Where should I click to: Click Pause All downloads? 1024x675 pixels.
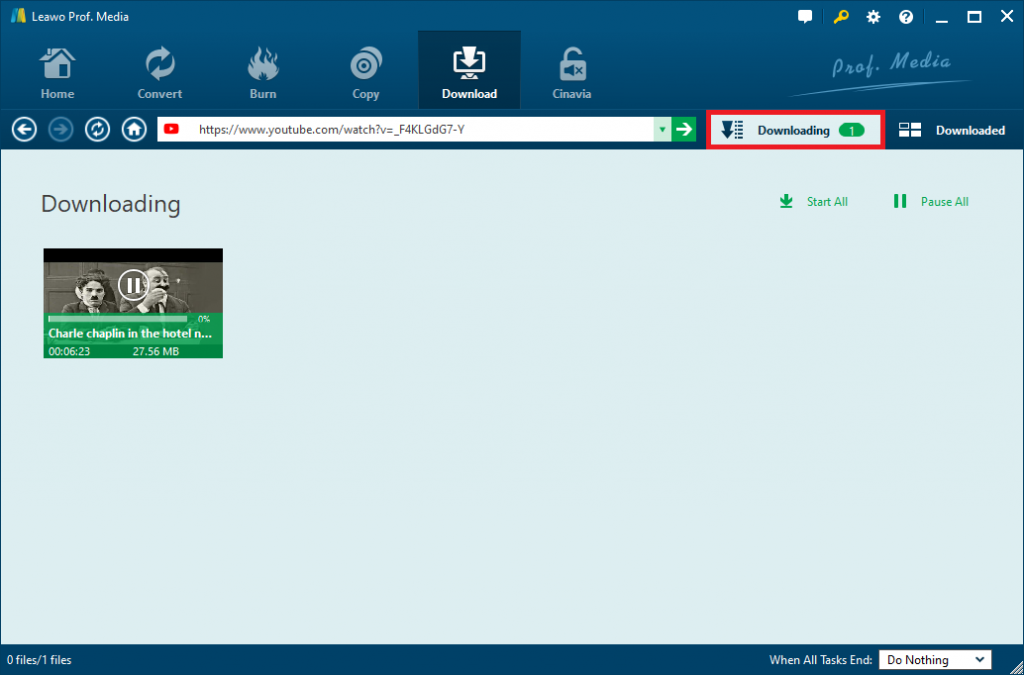click(931, 202)
